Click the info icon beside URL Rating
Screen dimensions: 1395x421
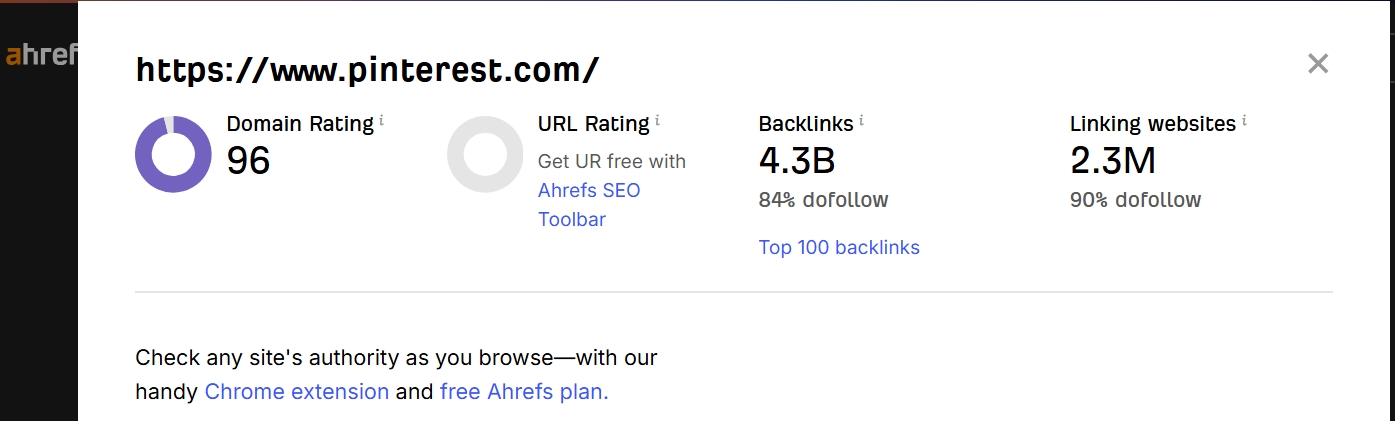click(657, 121)
